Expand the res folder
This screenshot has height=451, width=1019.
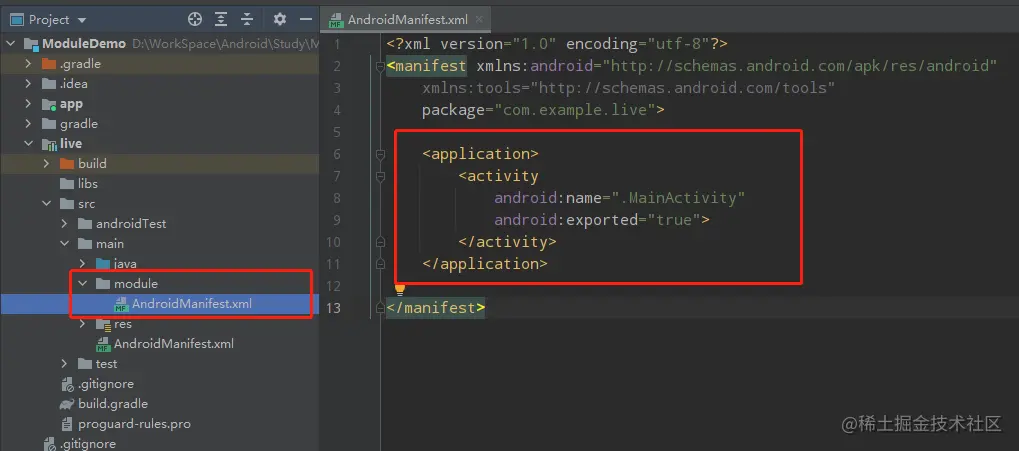pyautogui.click(x=83, y=324)
